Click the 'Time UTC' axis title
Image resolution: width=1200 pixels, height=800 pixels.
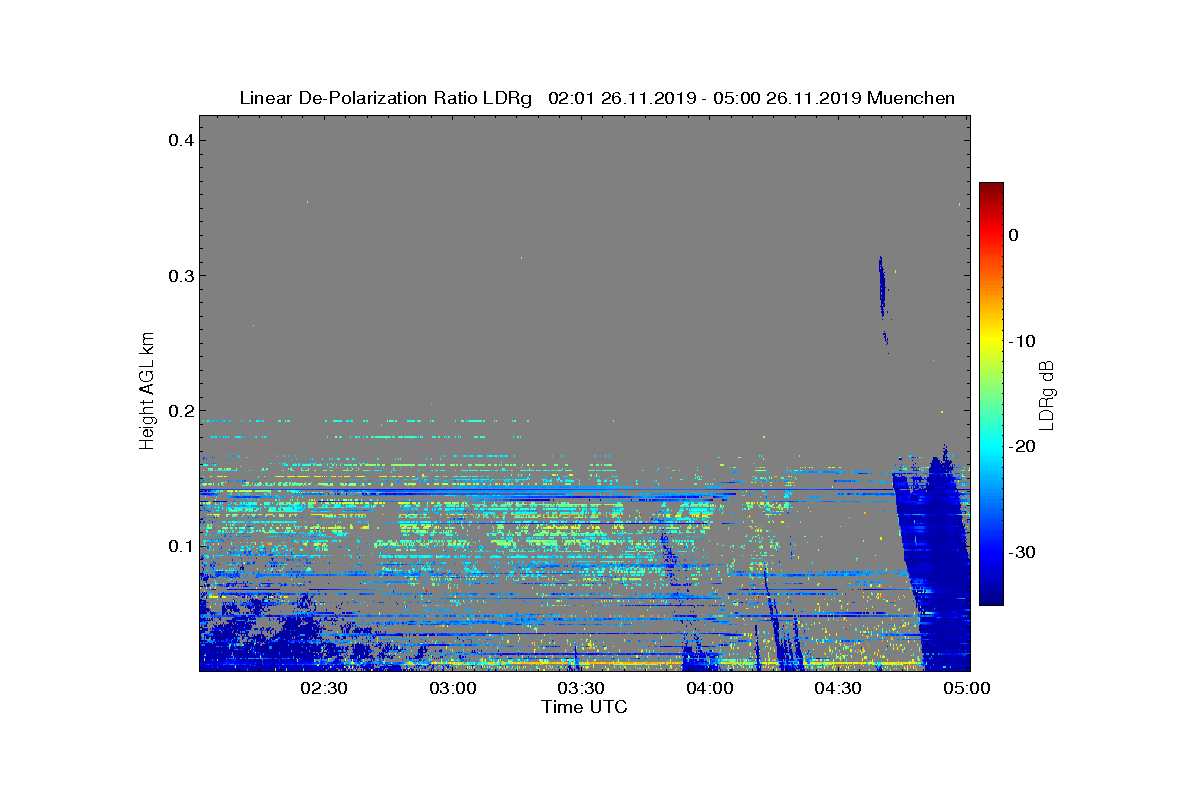pos(585,707)
